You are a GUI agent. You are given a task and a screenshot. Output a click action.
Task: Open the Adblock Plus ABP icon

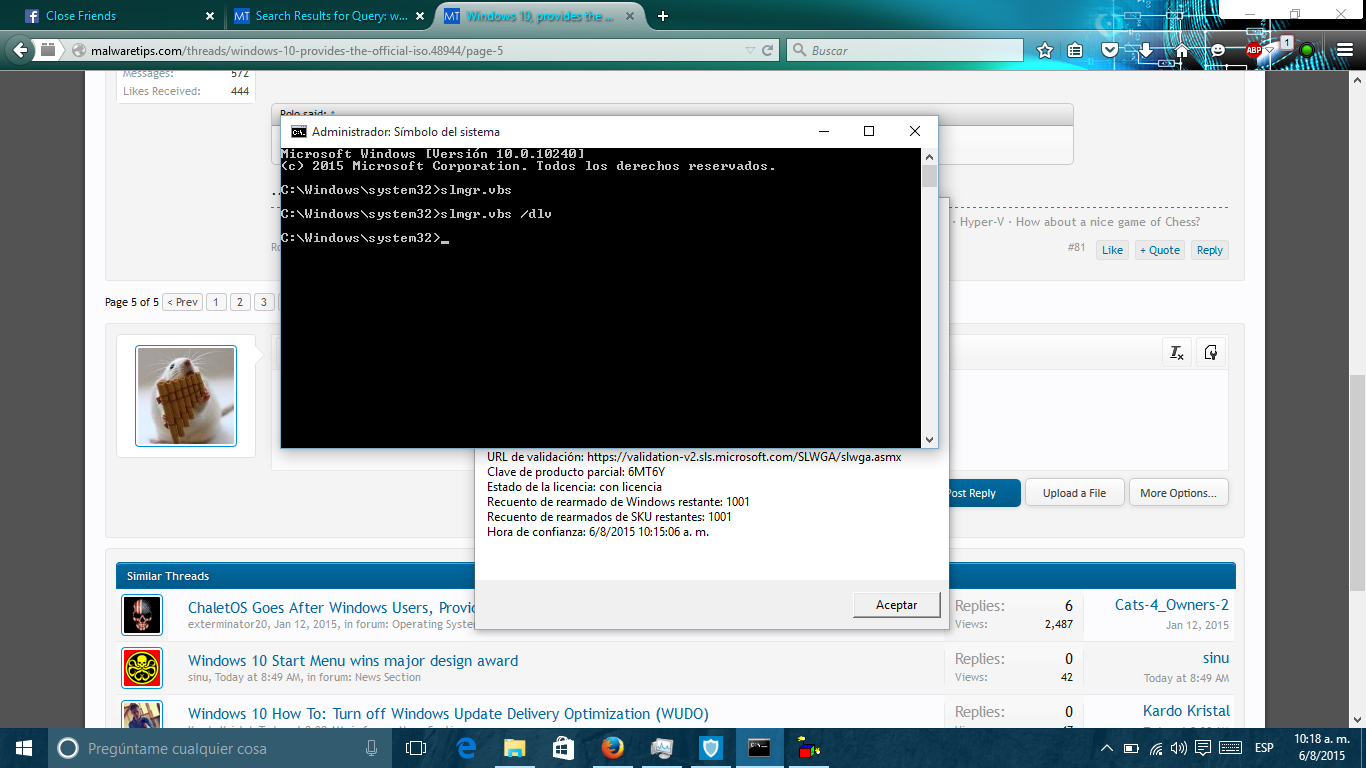coord(1253,50)
